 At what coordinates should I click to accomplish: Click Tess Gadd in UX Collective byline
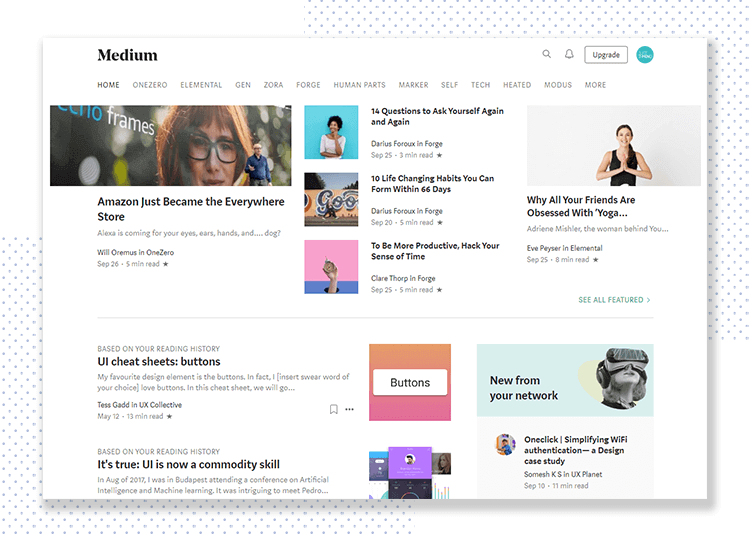(x=139, y=405)
